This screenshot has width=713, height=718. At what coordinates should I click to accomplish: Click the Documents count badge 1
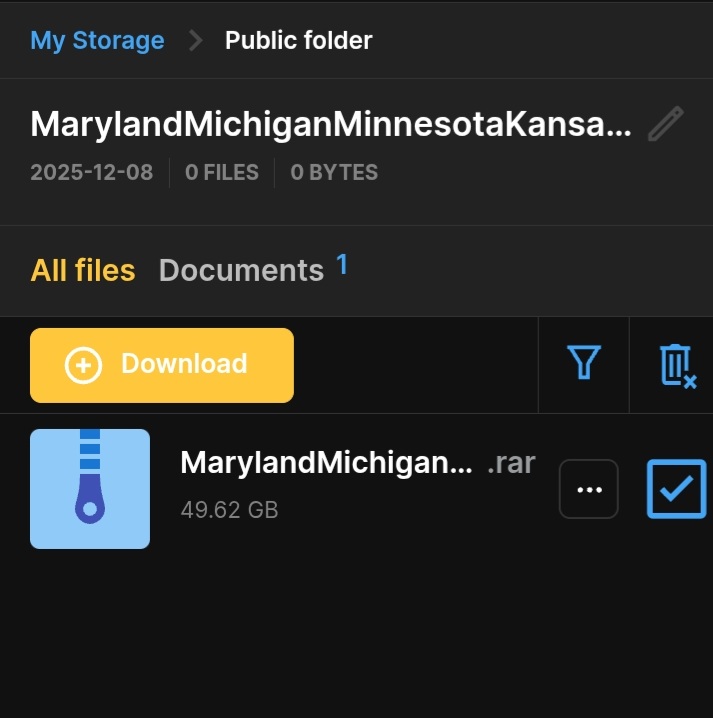342,264
